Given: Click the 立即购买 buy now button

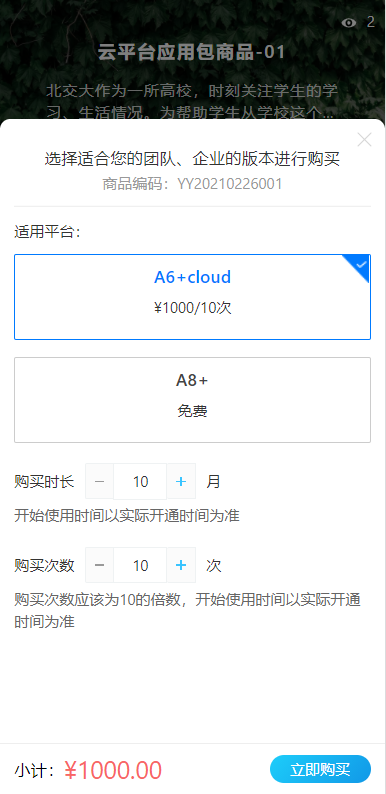Looking at the screenshot, I should [x=320, y=769].
